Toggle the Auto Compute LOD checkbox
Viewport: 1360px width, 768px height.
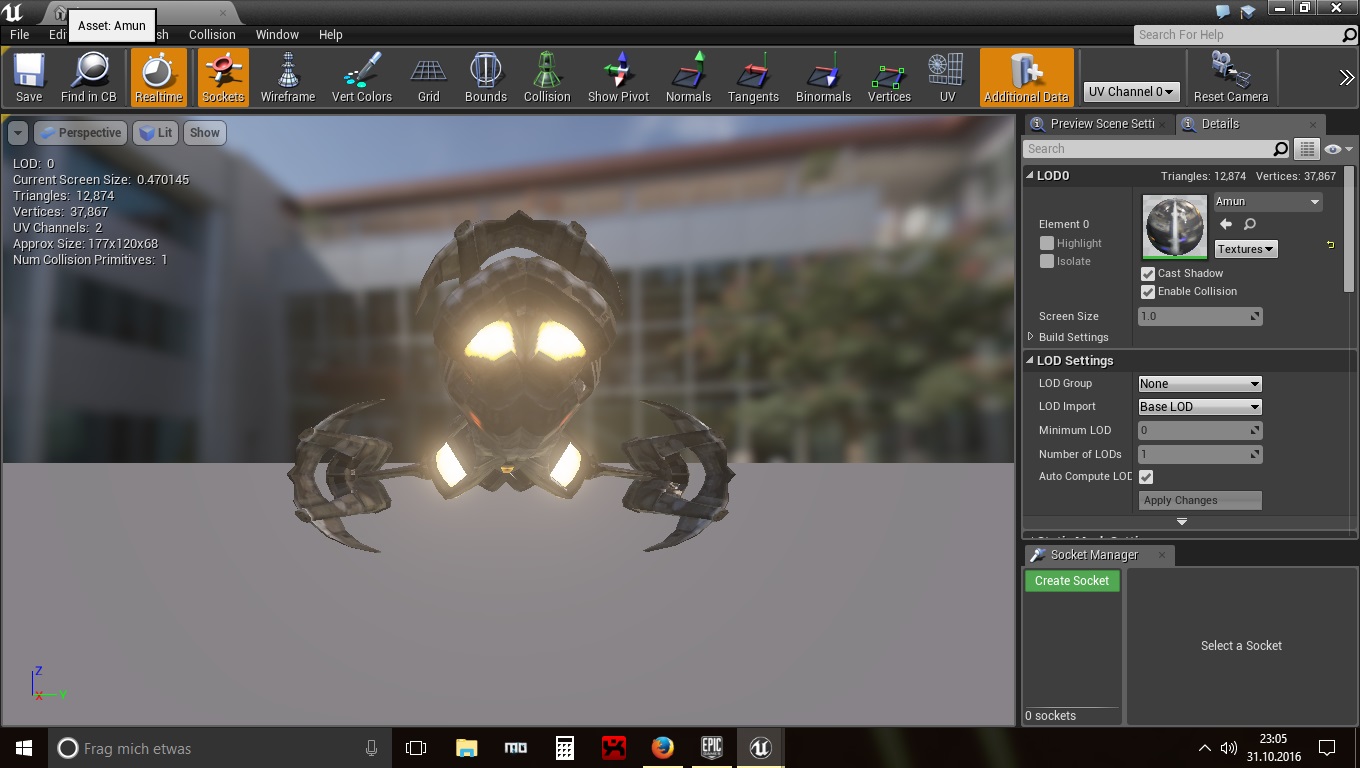tap(1146, 477)
